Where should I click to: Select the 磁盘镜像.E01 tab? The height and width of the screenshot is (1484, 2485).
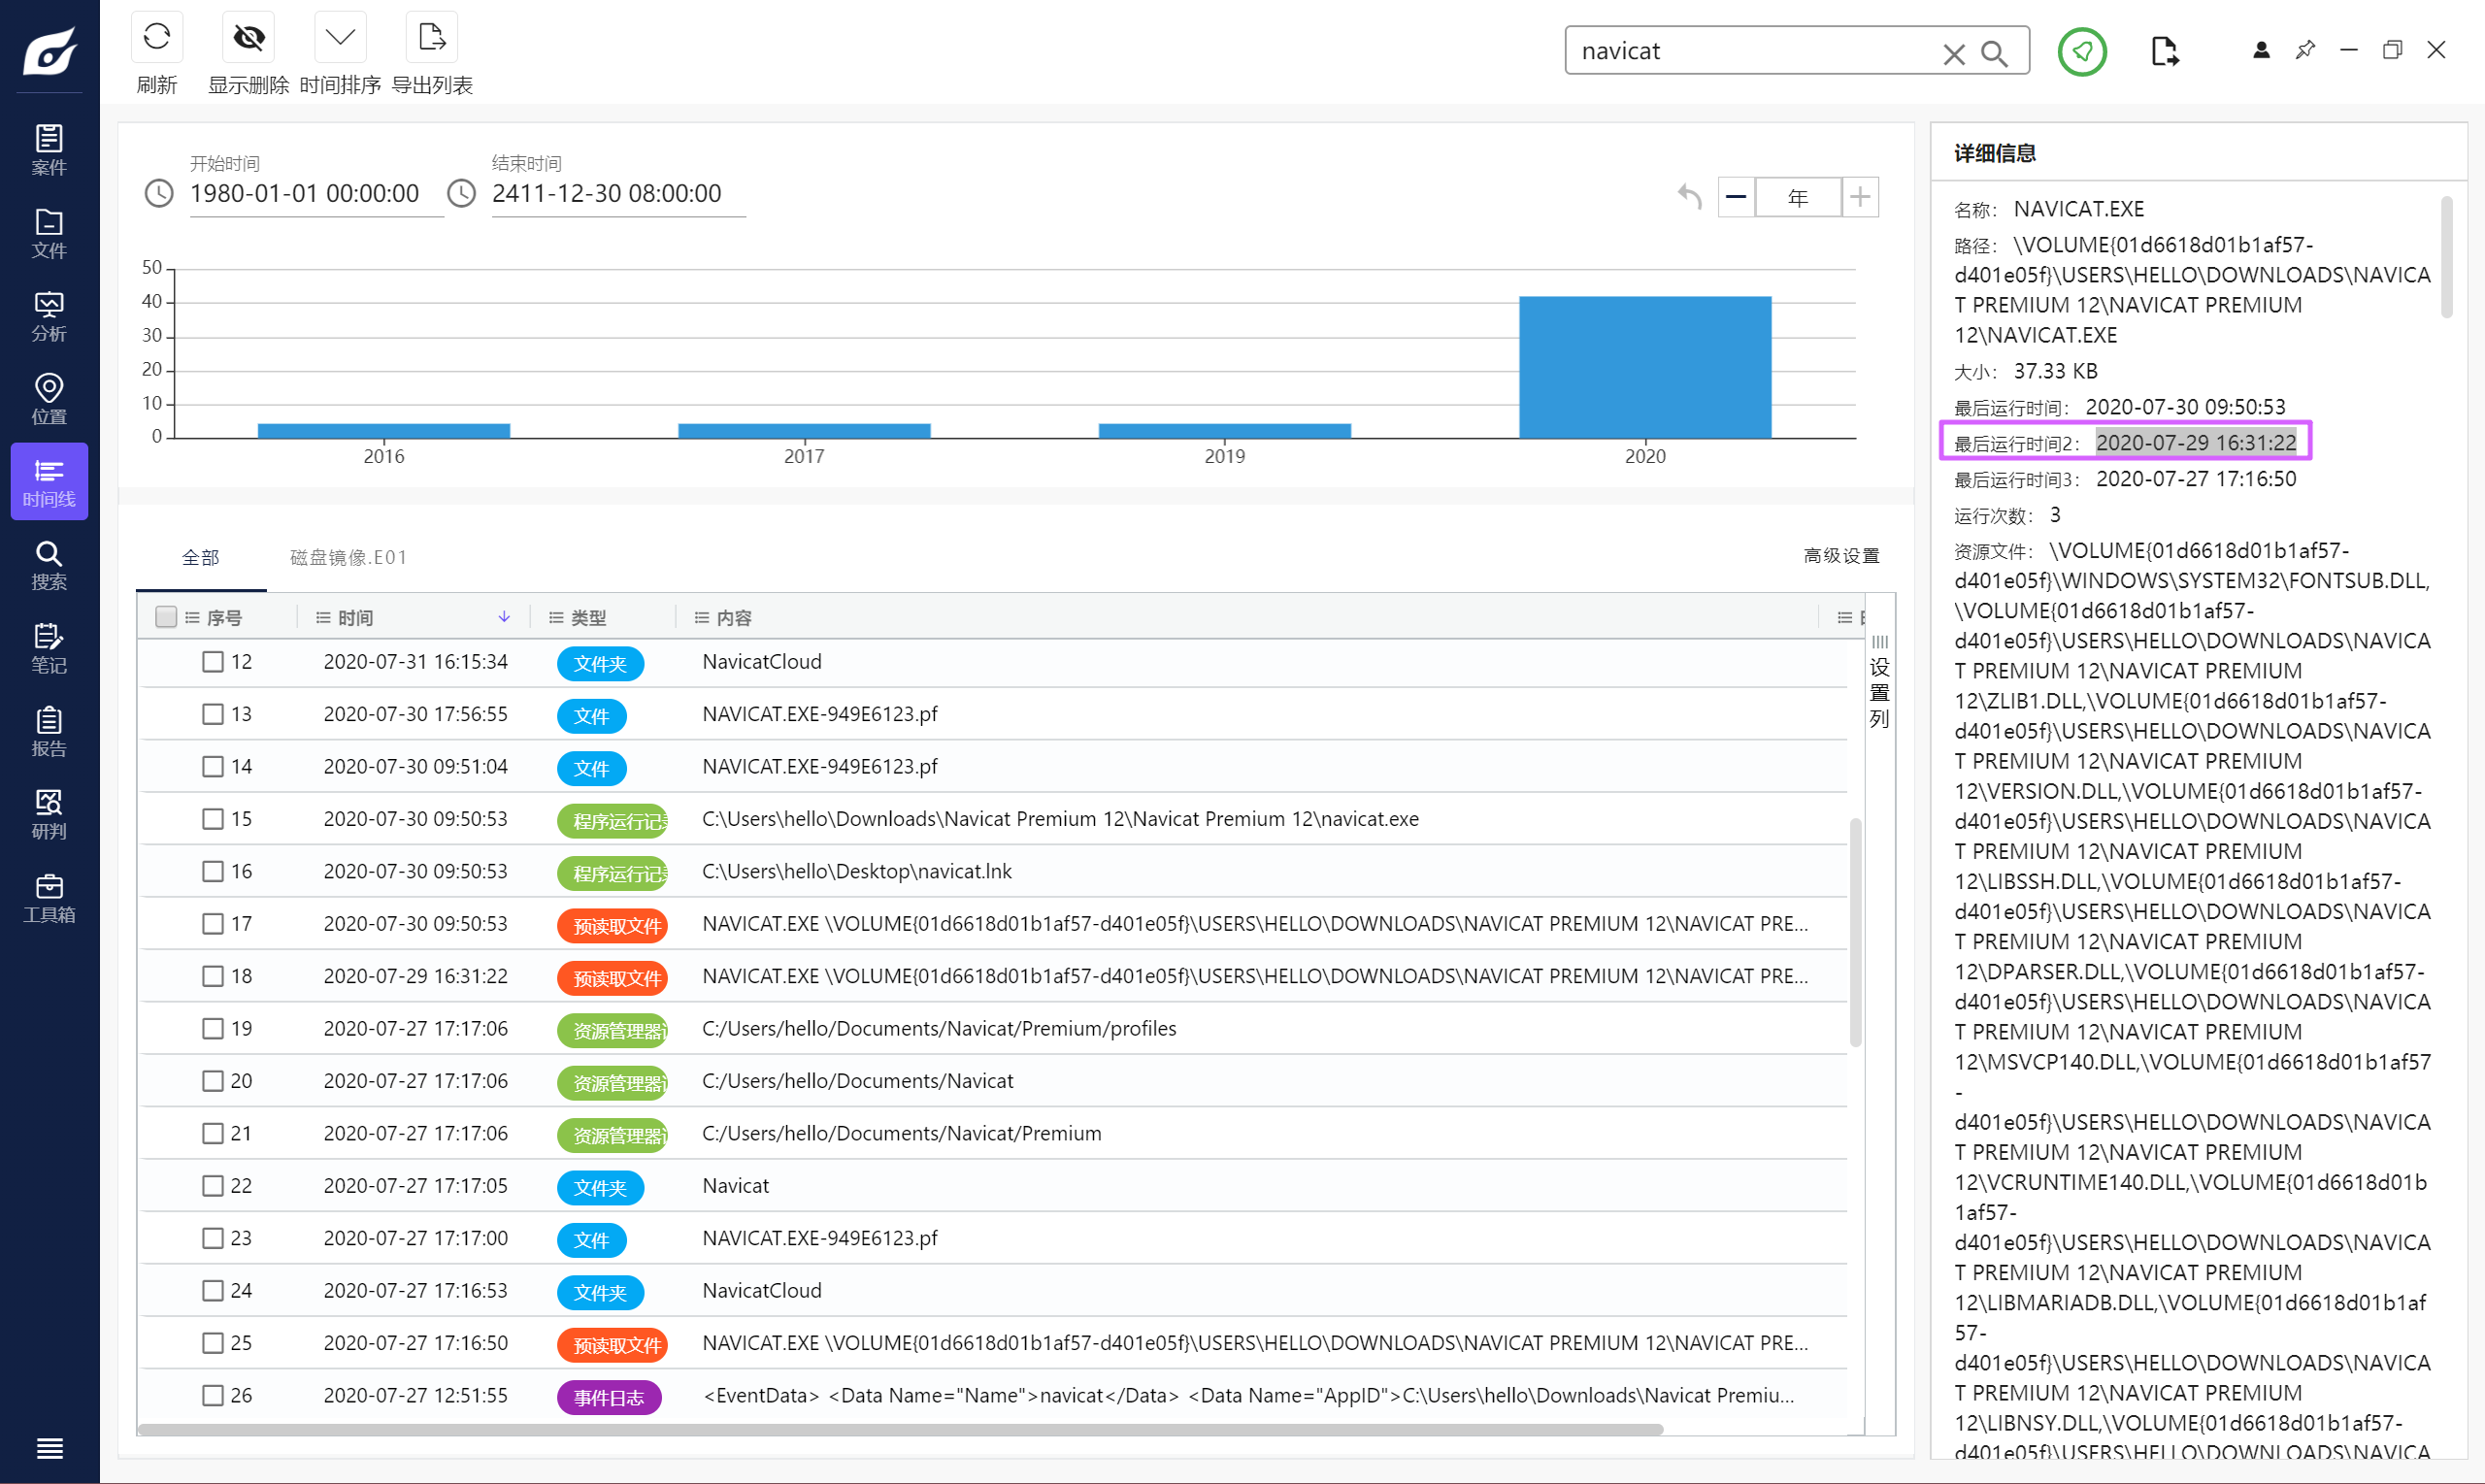coord(348,557)
